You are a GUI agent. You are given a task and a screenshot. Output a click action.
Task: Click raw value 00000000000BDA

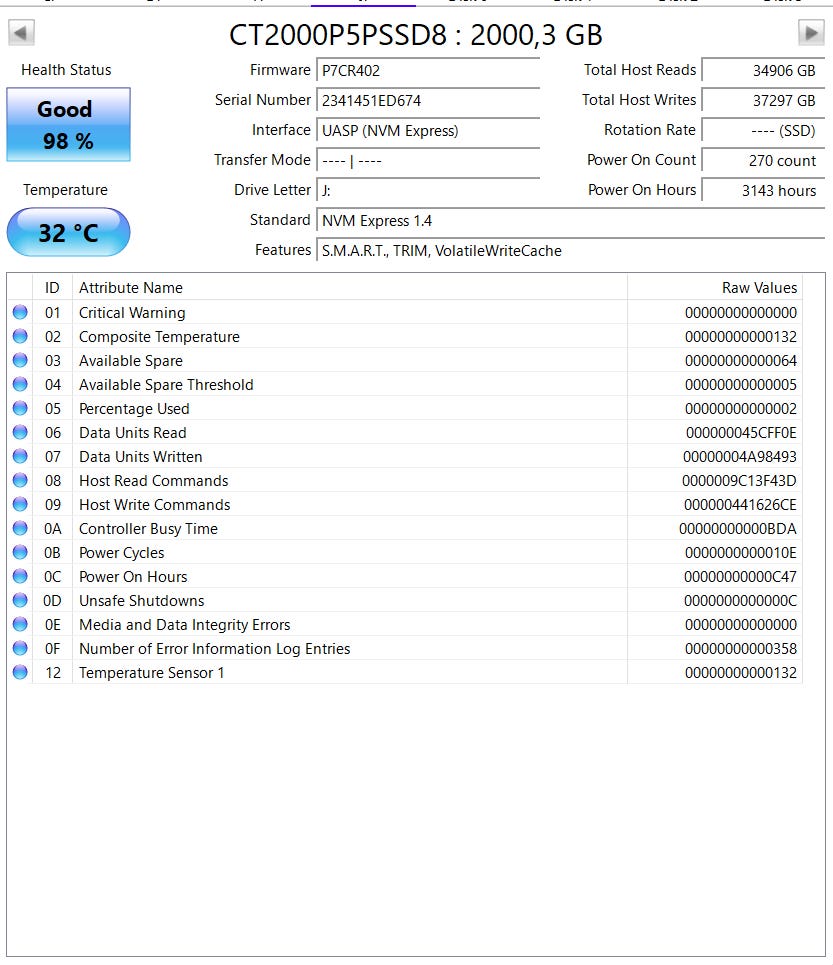pyautogui.click(x=738, y=529)
